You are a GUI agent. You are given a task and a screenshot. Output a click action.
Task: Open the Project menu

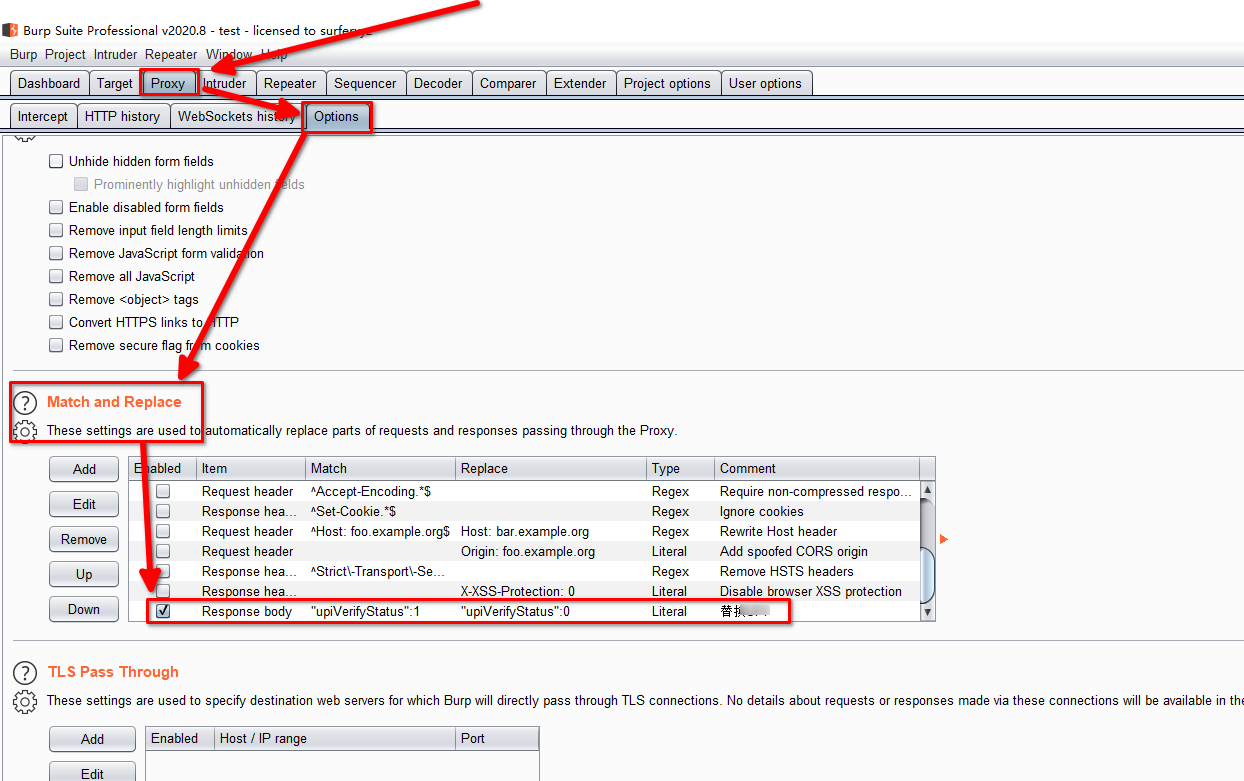click(65, 54)
